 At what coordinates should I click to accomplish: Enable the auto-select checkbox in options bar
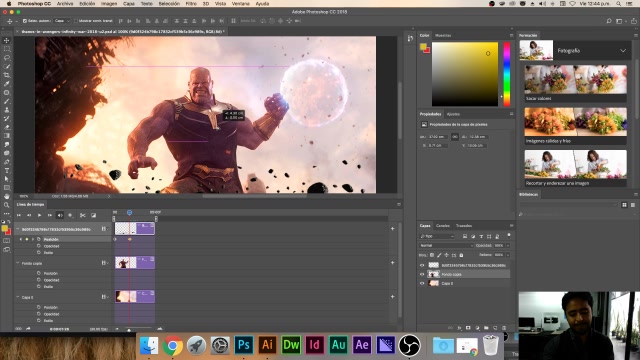click(24, 21)
